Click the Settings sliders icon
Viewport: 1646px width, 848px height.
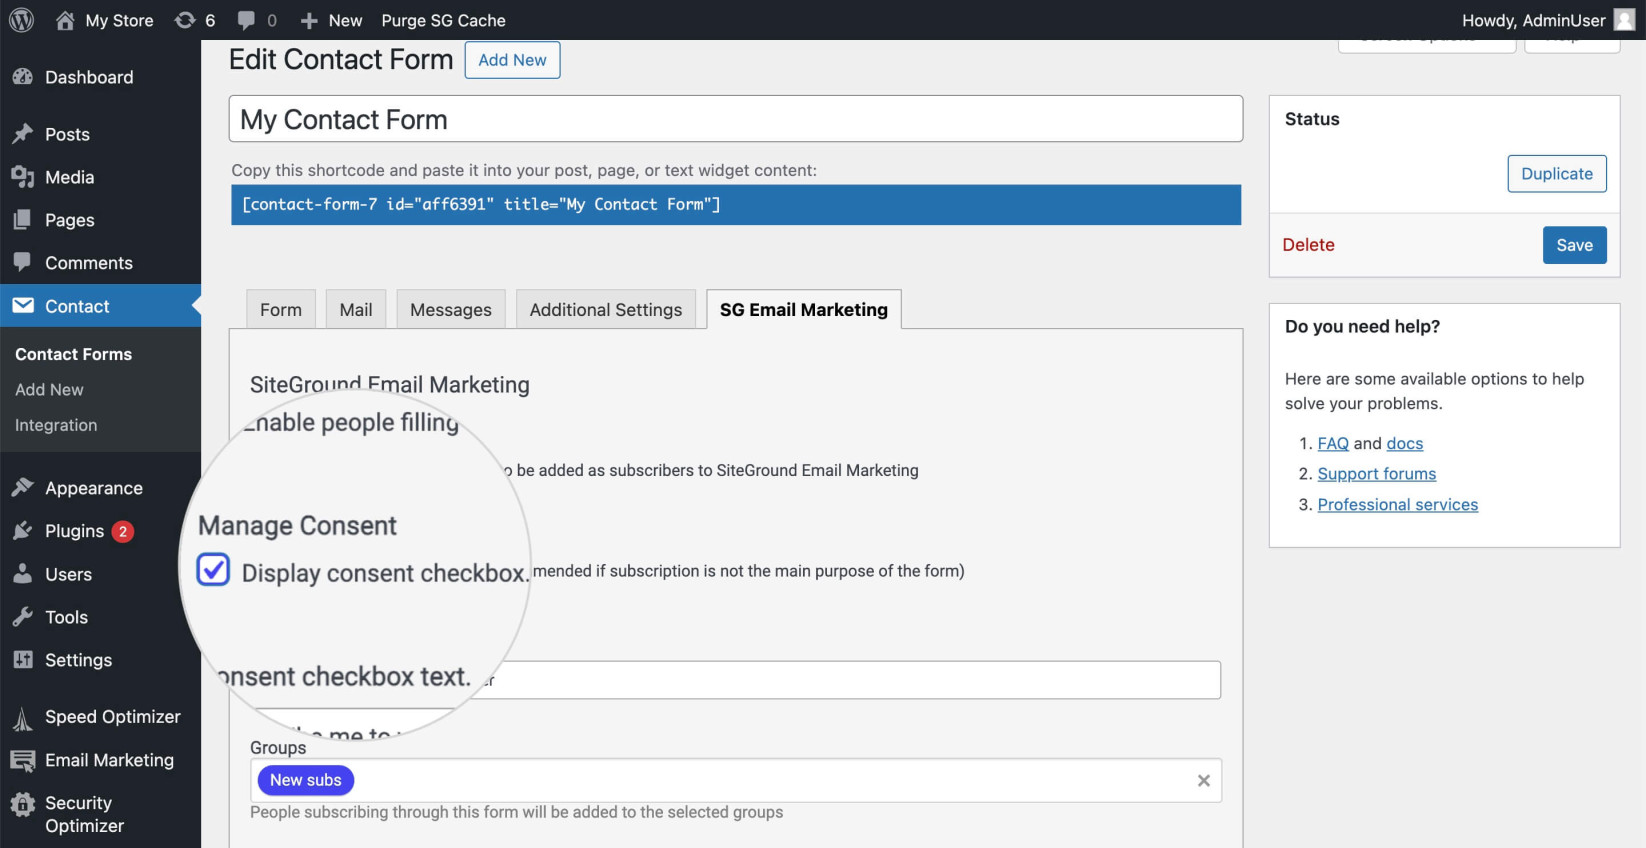tap(22, 660)
